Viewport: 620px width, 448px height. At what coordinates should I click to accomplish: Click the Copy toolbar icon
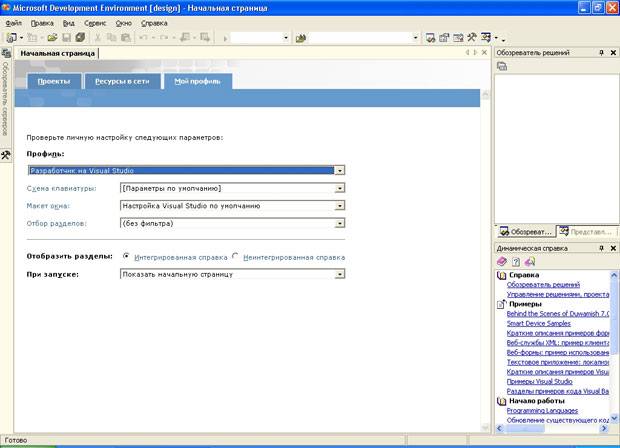[112, 38]
